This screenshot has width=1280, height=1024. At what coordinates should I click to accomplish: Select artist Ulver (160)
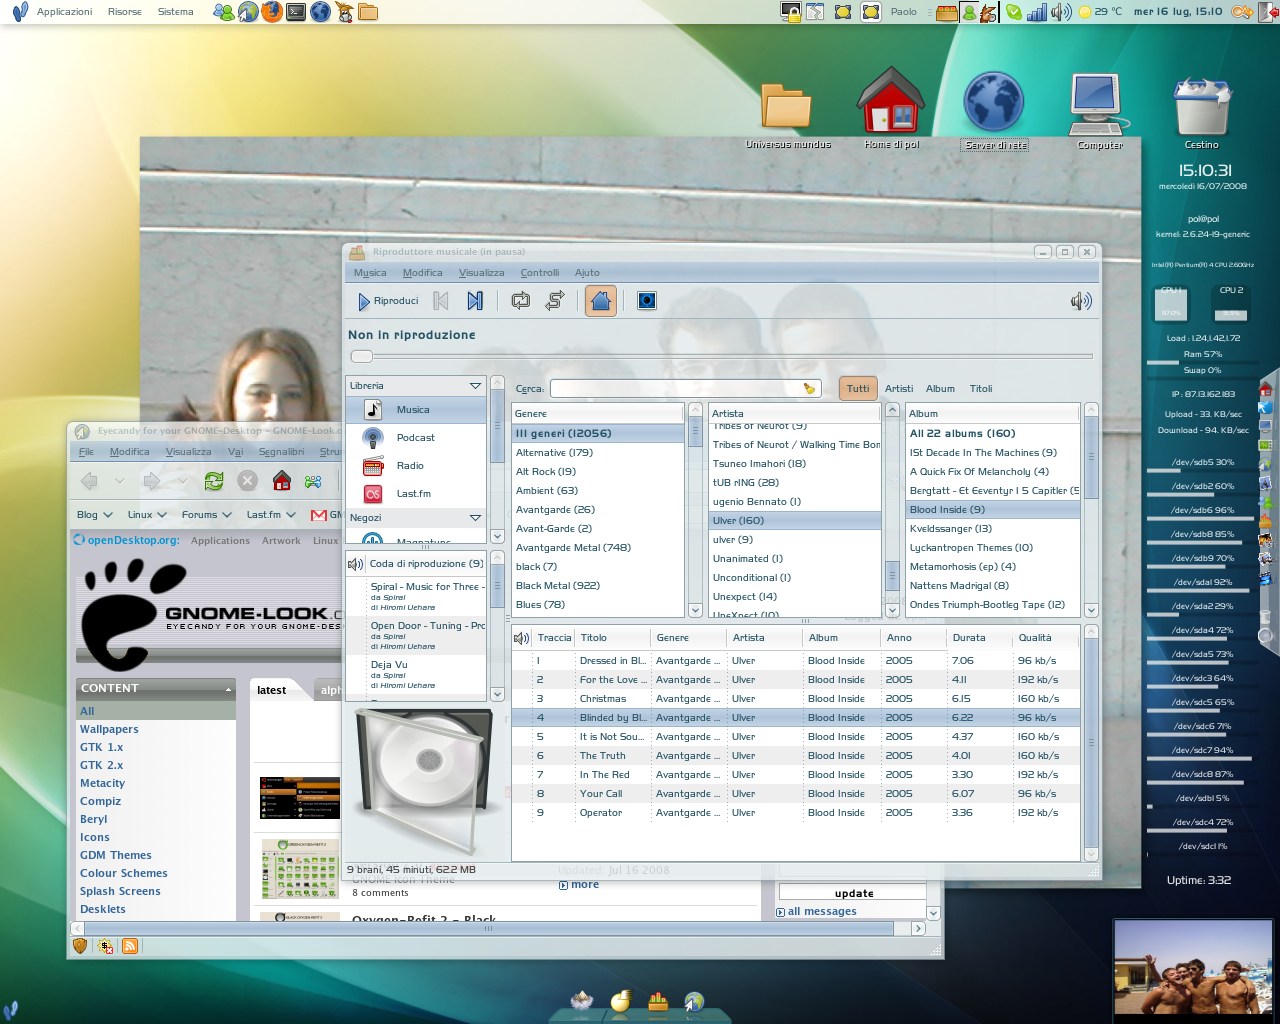(x=795, y=520)
